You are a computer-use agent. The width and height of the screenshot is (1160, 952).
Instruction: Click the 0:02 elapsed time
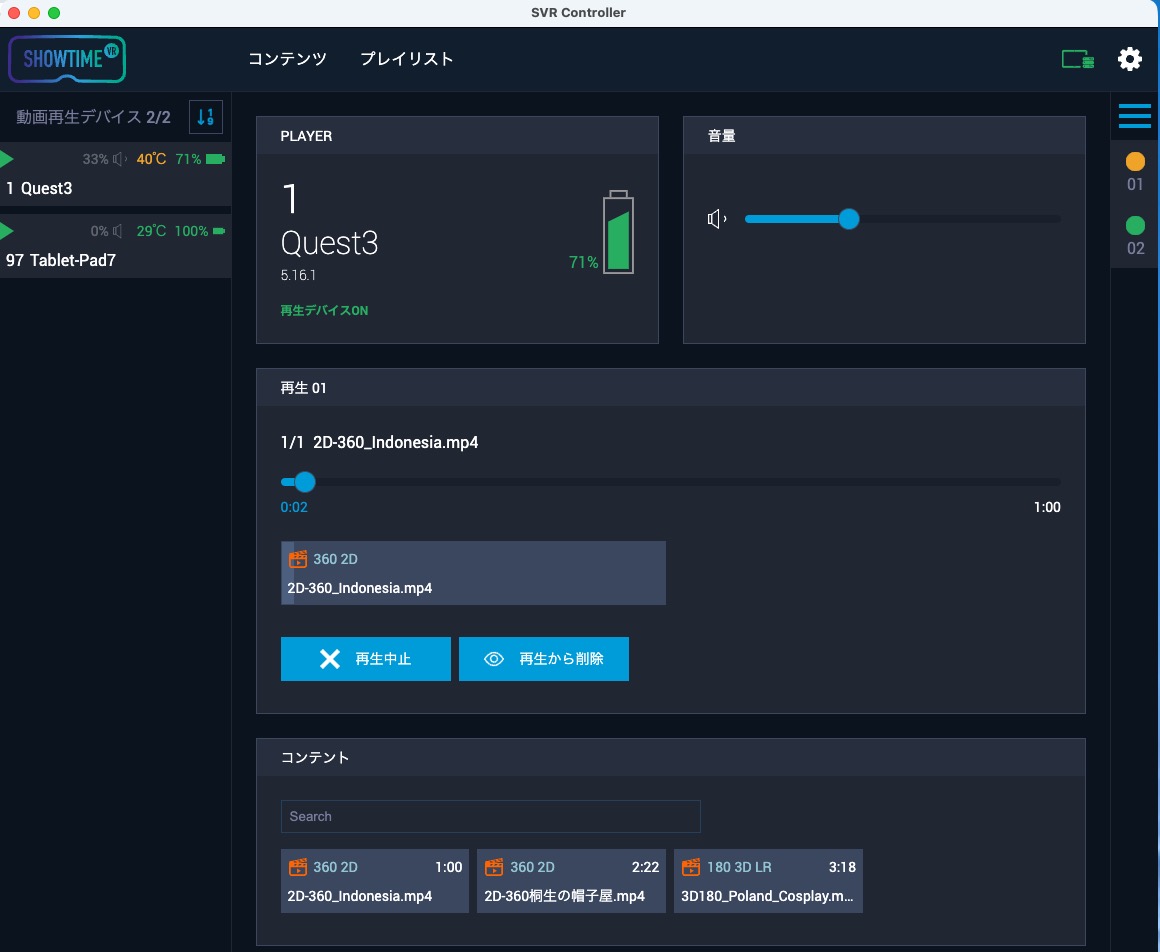pyautogui.click(x=294, y=507)
